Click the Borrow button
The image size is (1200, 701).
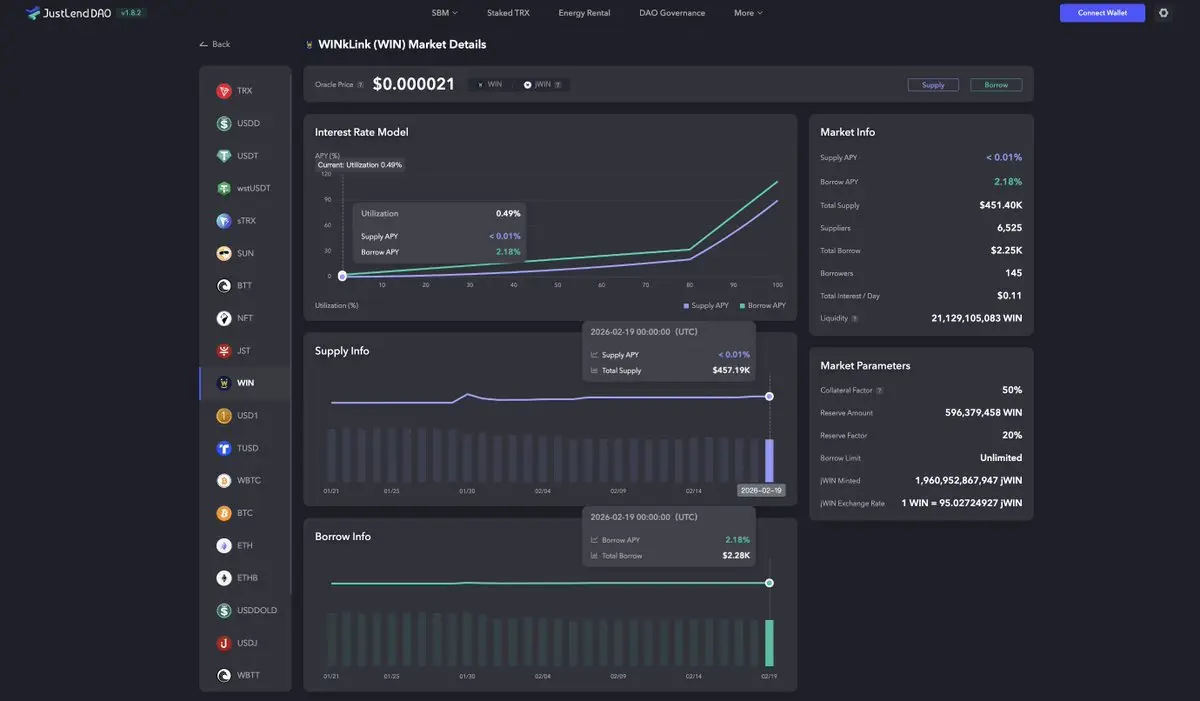pyautogui.click(x=996, y=85)
